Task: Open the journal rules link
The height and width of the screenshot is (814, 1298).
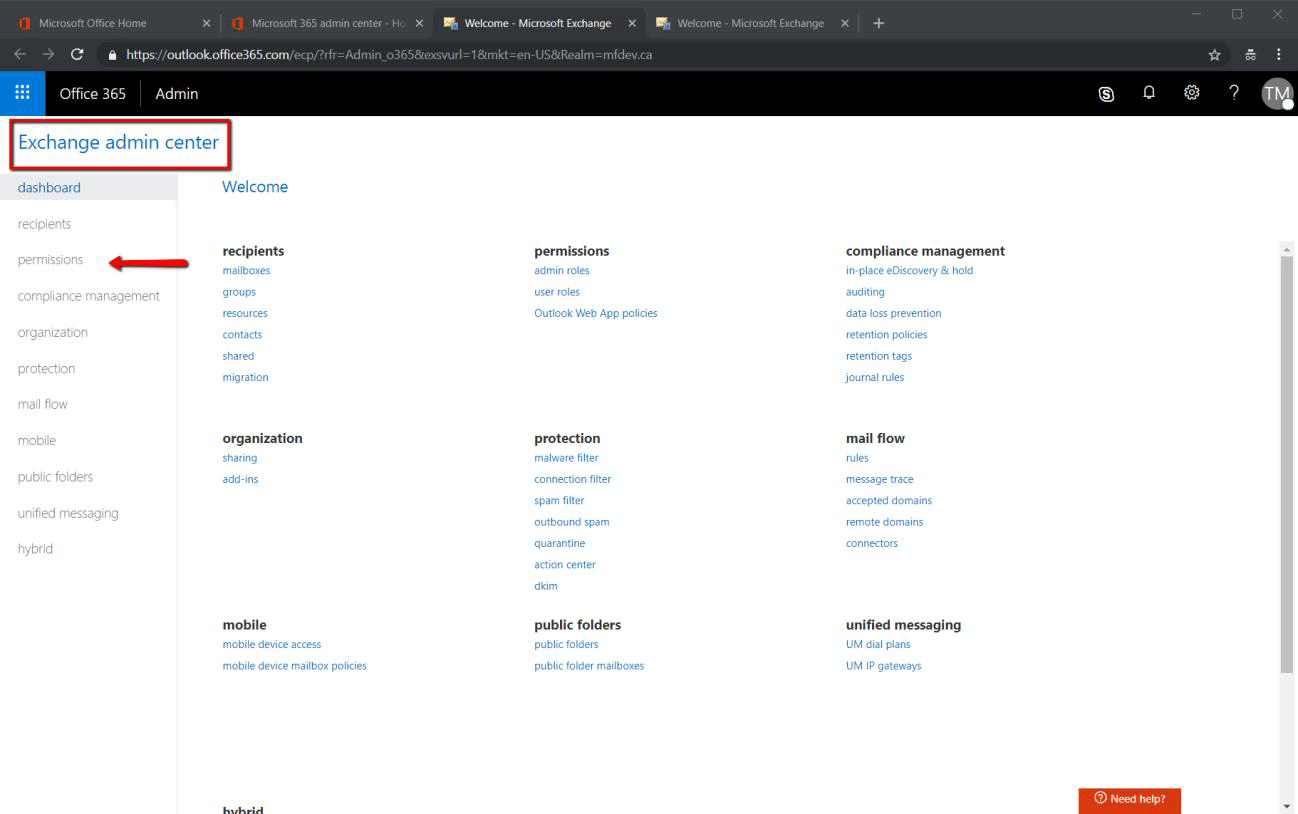Action: (x=875, y=377)
